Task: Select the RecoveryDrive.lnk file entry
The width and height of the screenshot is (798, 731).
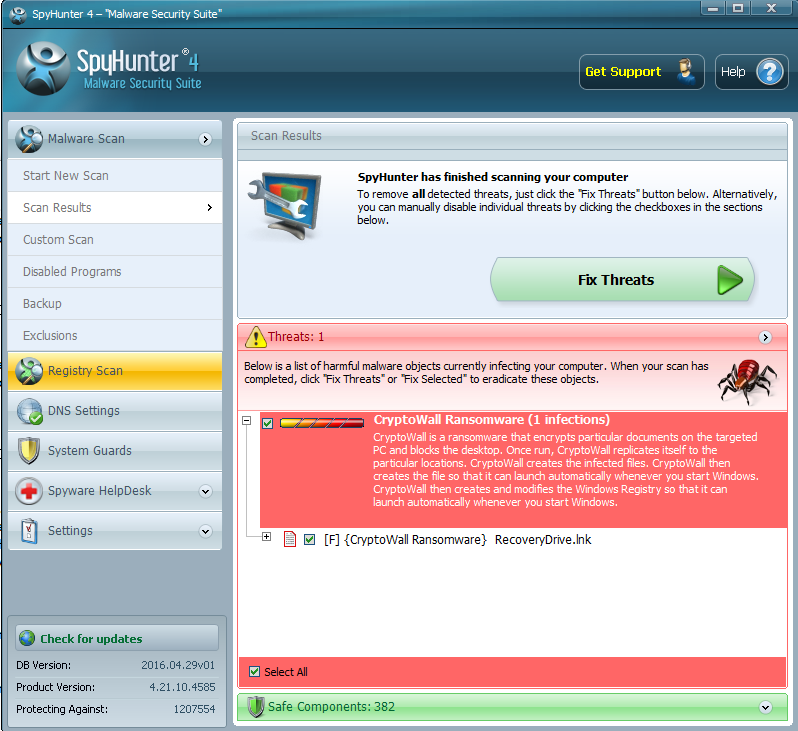Action: [x=458, y=540]
